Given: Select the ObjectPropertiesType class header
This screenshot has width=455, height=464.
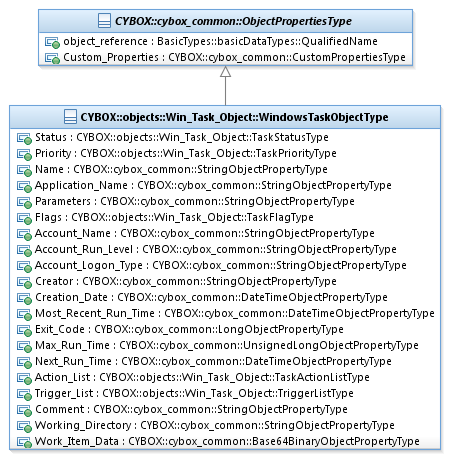Looking at the screenshot, I should 226,21.
